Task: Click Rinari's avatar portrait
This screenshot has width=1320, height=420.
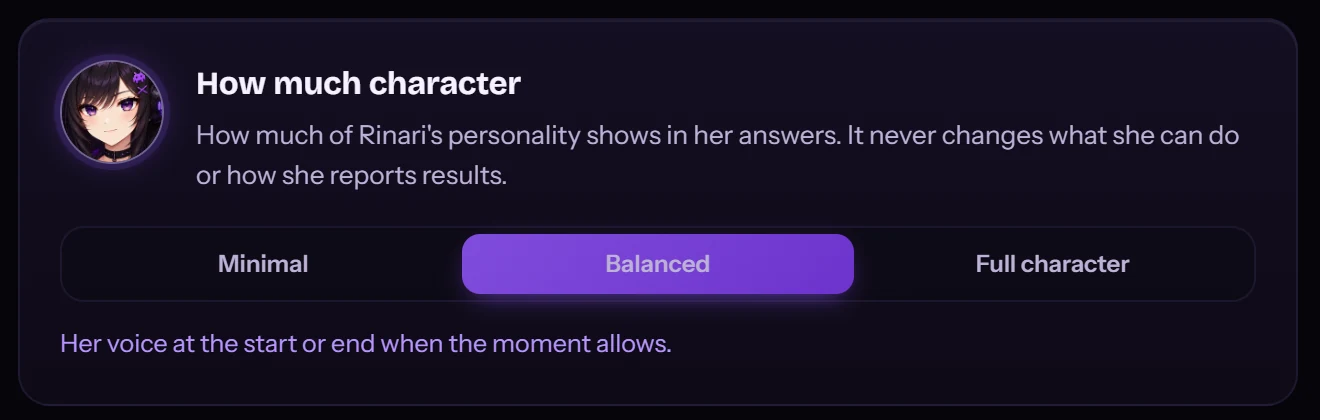Action: [x=111, y=110]
